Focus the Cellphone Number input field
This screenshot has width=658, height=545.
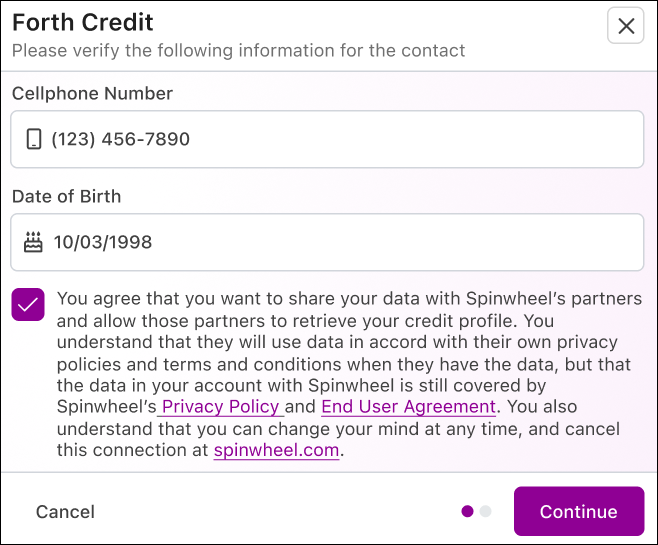[327, 139]
